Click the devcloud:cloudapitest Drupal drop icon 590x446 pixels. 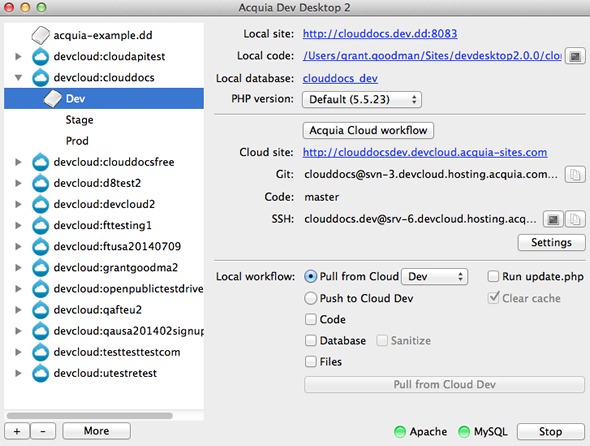tap(40, 56)
